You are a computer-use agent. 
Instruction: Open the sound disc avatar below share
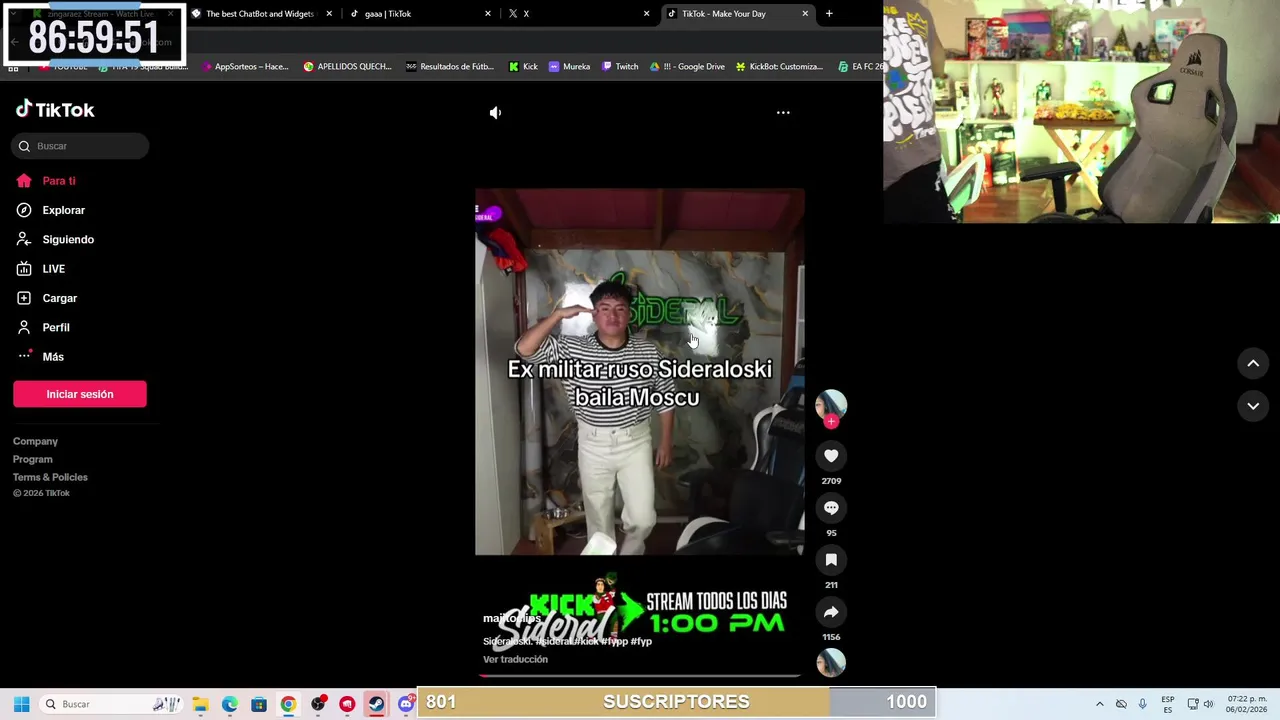click(831, 662)
